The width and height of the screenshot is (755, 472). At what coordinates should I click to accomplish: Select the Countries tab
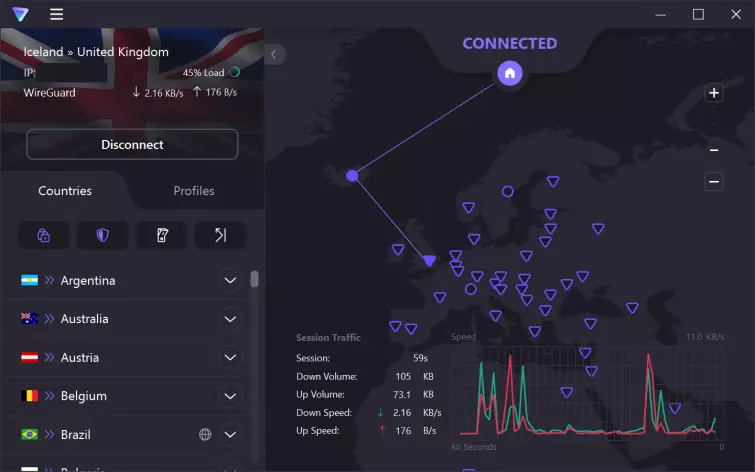[65, 191]
